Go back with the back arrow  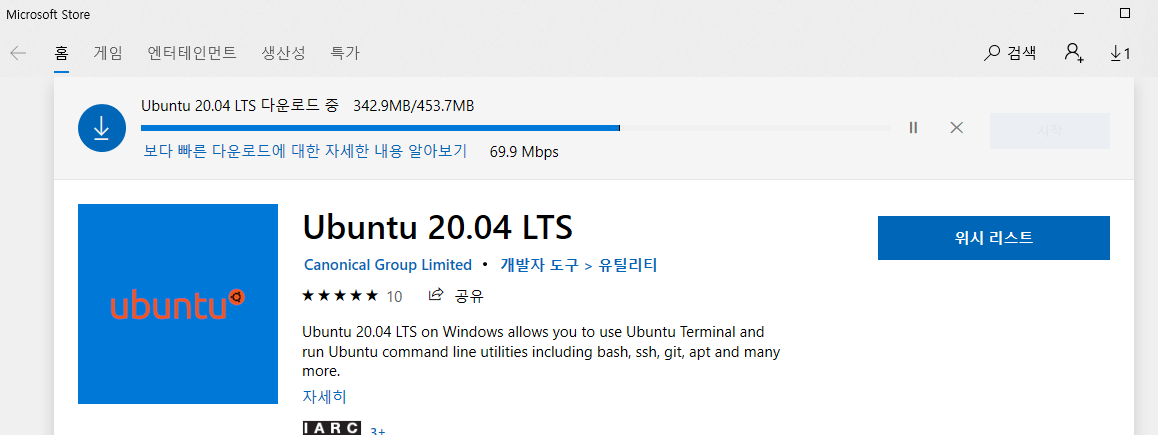pos(18,53)
